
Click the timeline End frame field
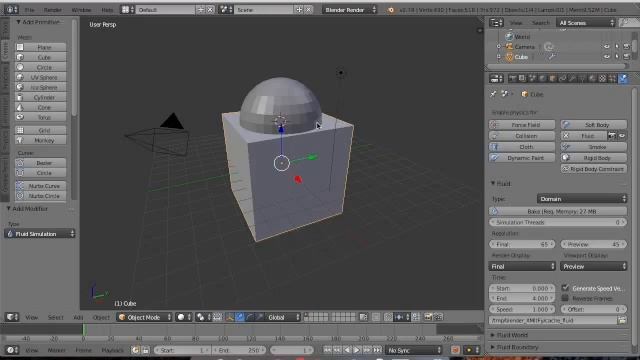(240, 350)
